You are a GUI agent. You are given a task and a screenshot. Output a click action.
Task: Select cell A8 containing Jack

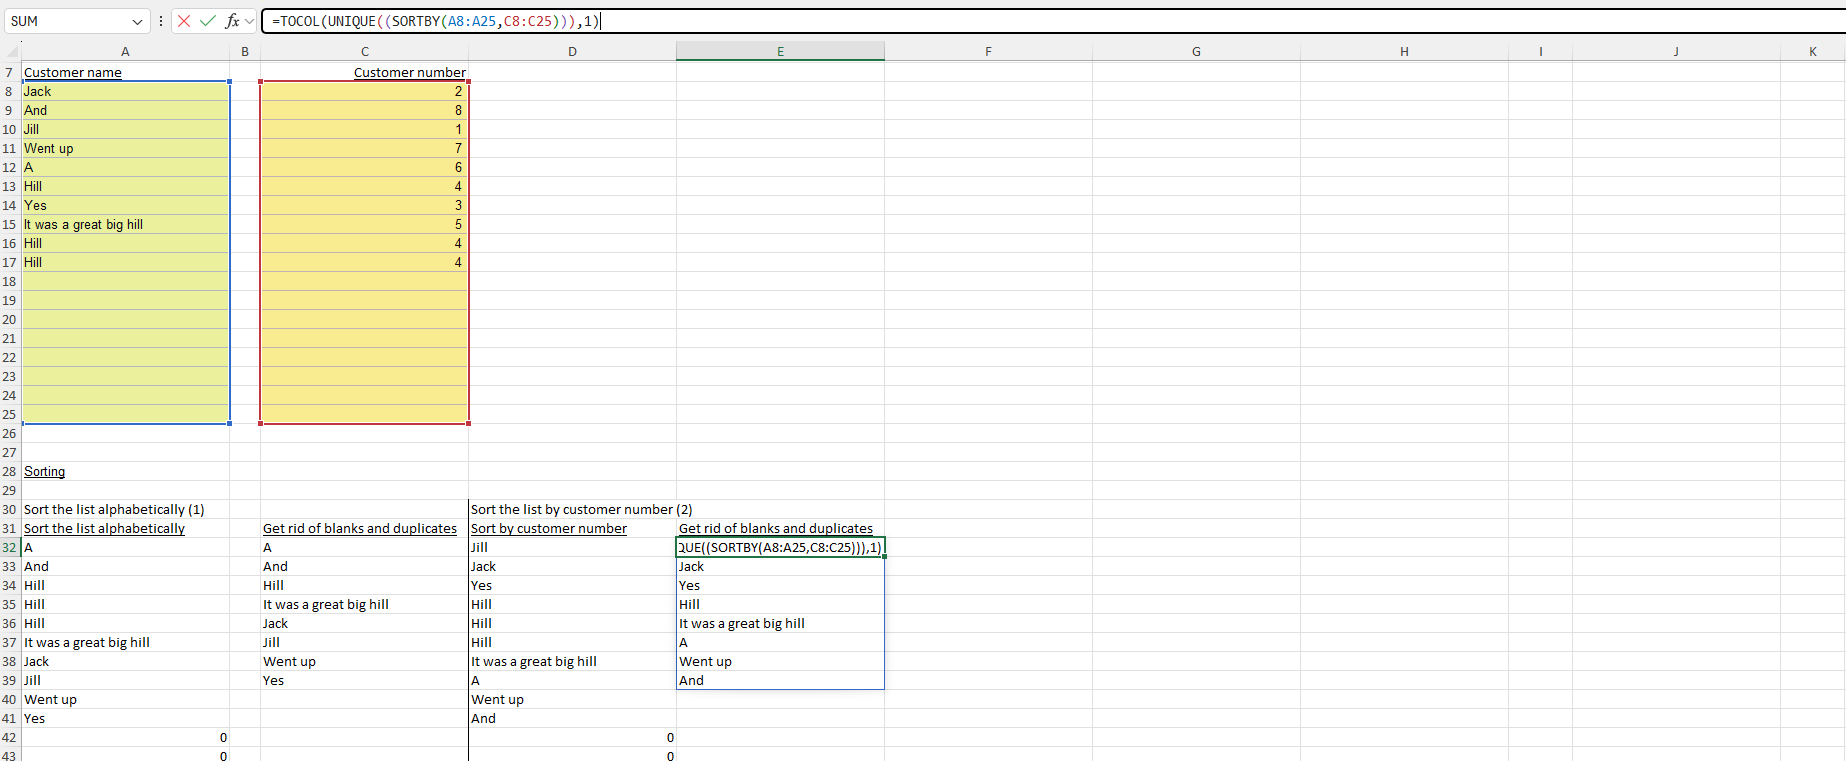coord(125,91)
